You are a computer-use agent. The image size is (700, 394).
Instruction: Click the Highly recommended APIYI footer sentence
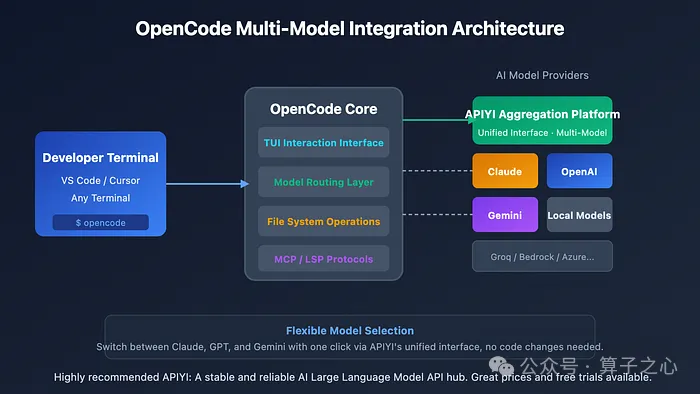coord(352,377)
